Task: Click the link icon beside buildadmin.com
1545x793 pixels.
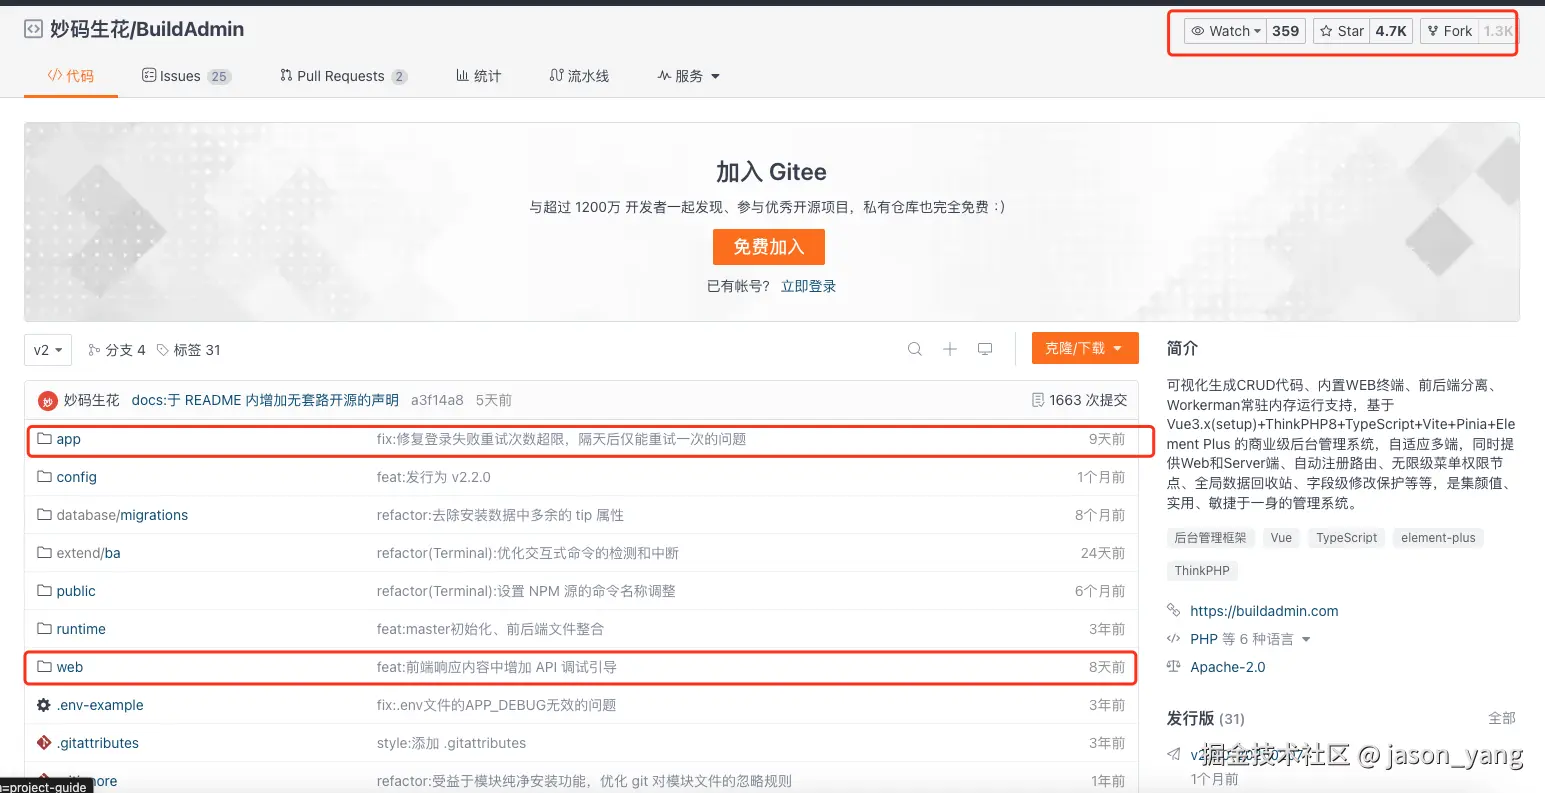Action: pyautogui.click(x=1174, y=611)
